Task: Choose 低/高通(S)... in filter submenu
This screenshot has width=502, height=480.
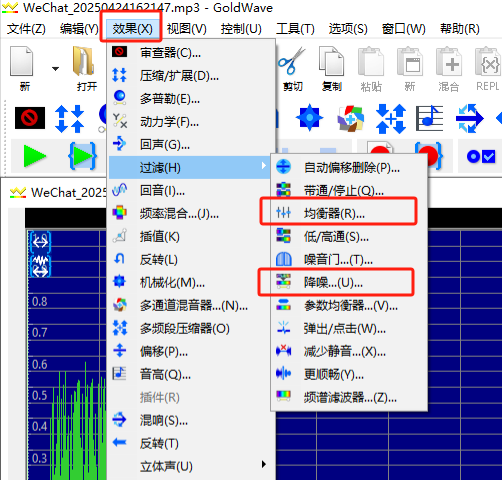Action: 349,237
